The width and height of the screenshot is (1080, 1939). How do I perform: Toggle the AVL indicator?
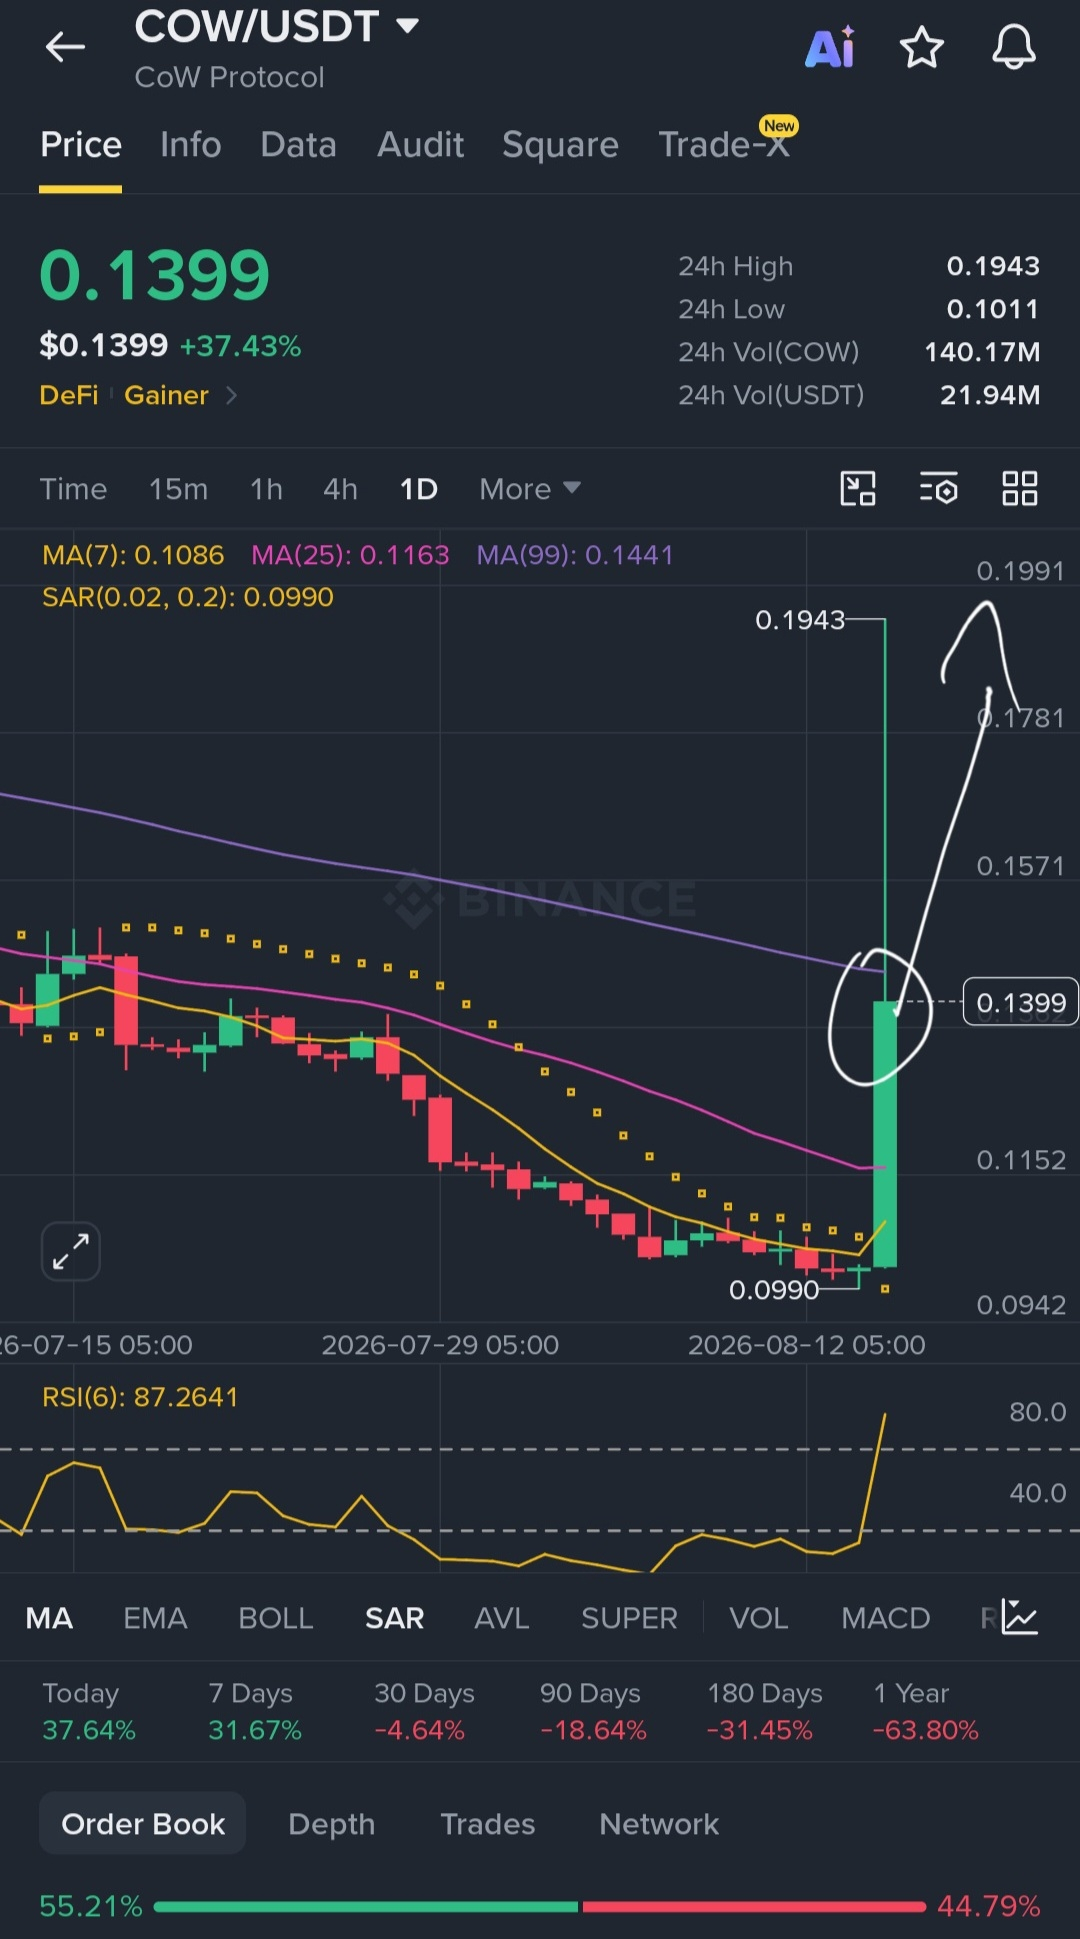point(502,1618)
